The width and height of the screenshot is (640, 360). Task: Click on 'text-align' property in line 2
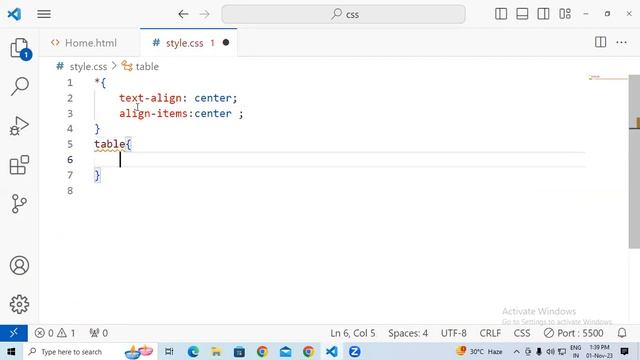click(x=150, y=98)
